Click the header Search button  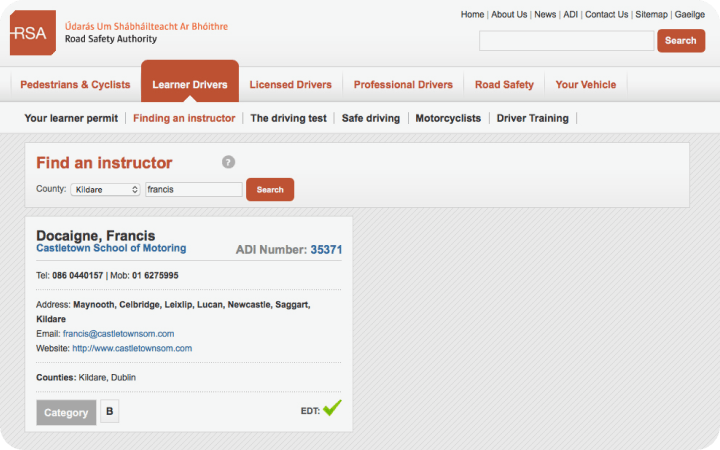(681, 40)
